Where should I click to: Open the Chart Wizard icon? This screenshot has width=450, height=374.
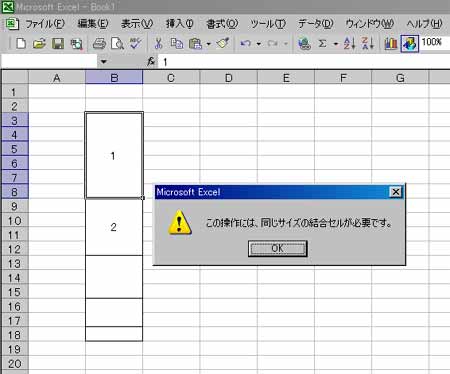391,43
